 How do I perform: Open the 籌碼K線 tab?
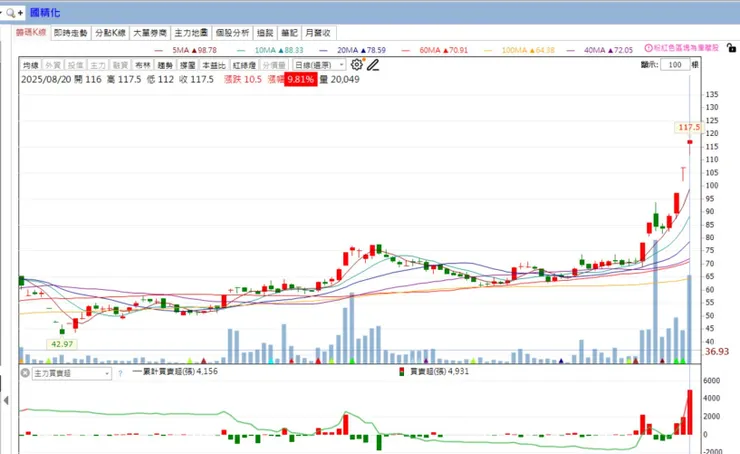31,33
